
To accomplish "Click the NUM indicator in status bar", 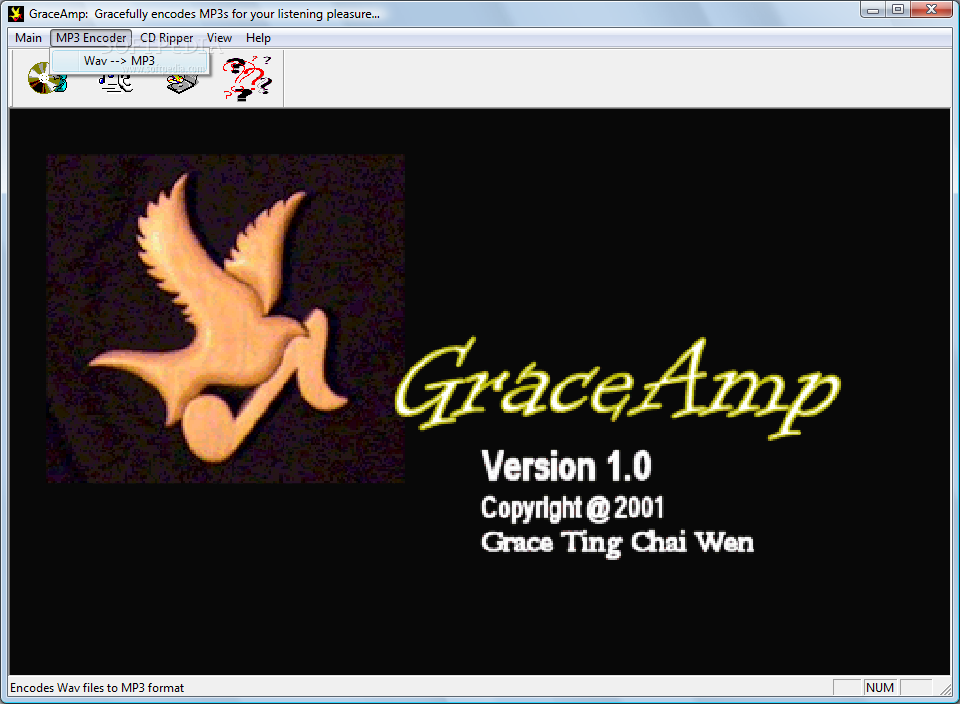I will coord(880,687).
